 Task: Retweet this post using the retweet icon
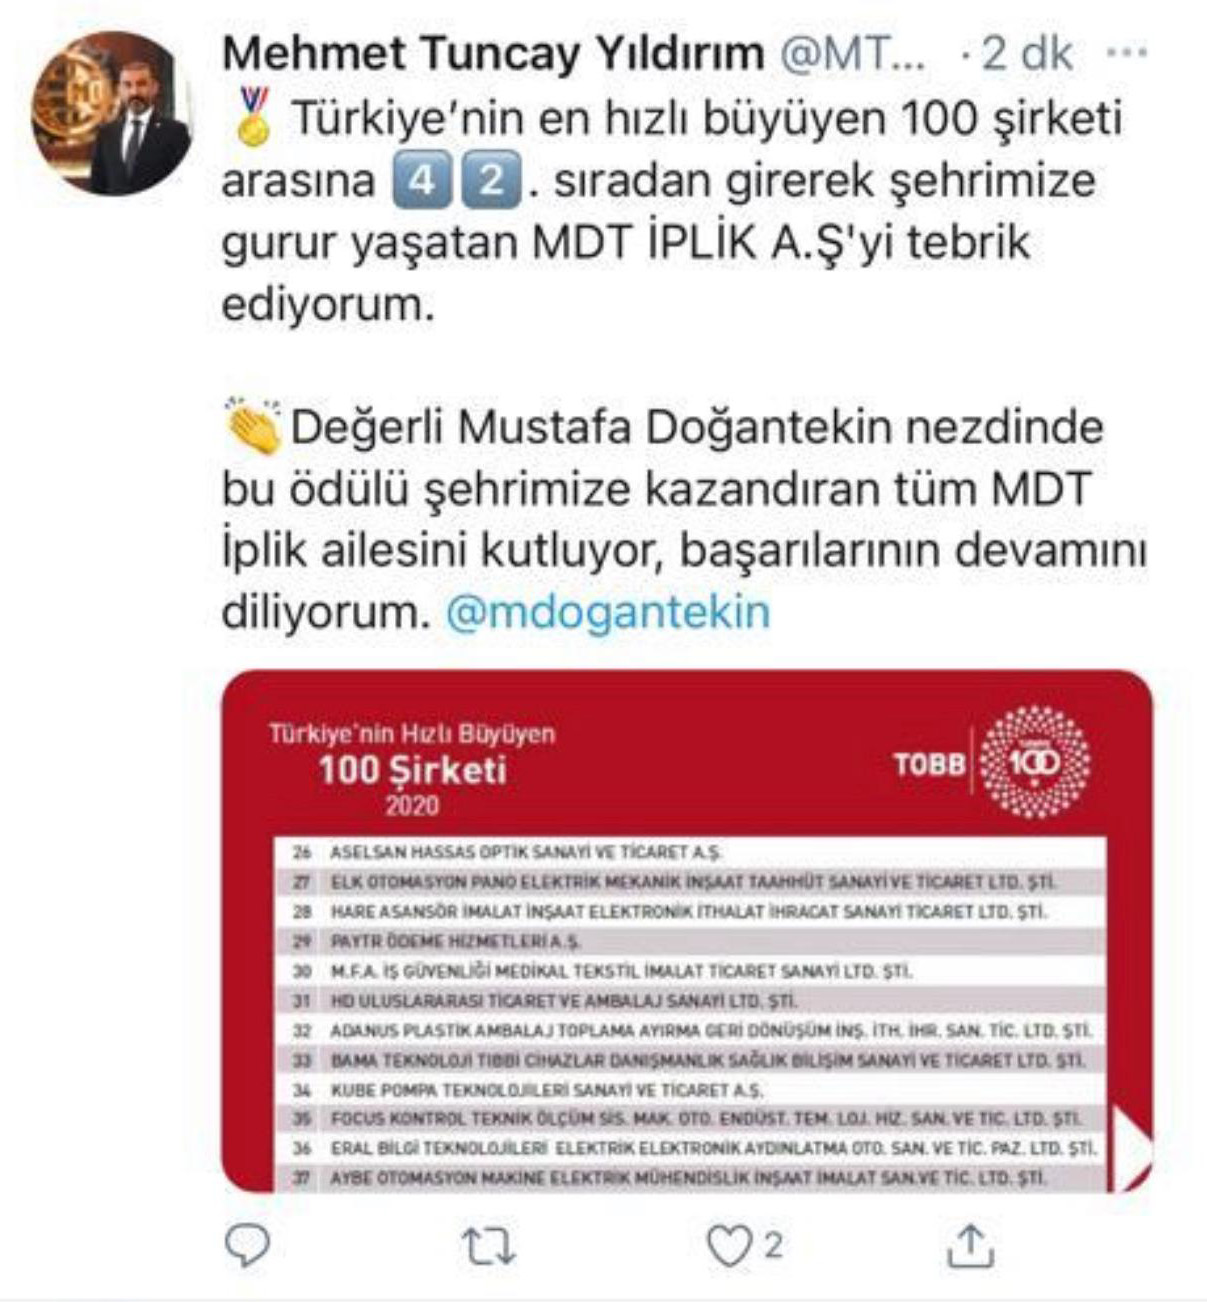pyautogui.click(x=488, y=1246)
